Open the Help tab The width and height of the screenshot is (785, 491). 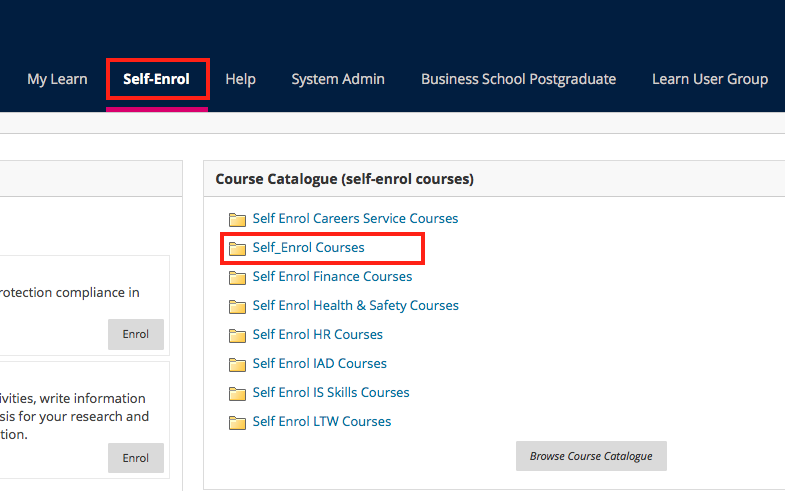(240, 79)
